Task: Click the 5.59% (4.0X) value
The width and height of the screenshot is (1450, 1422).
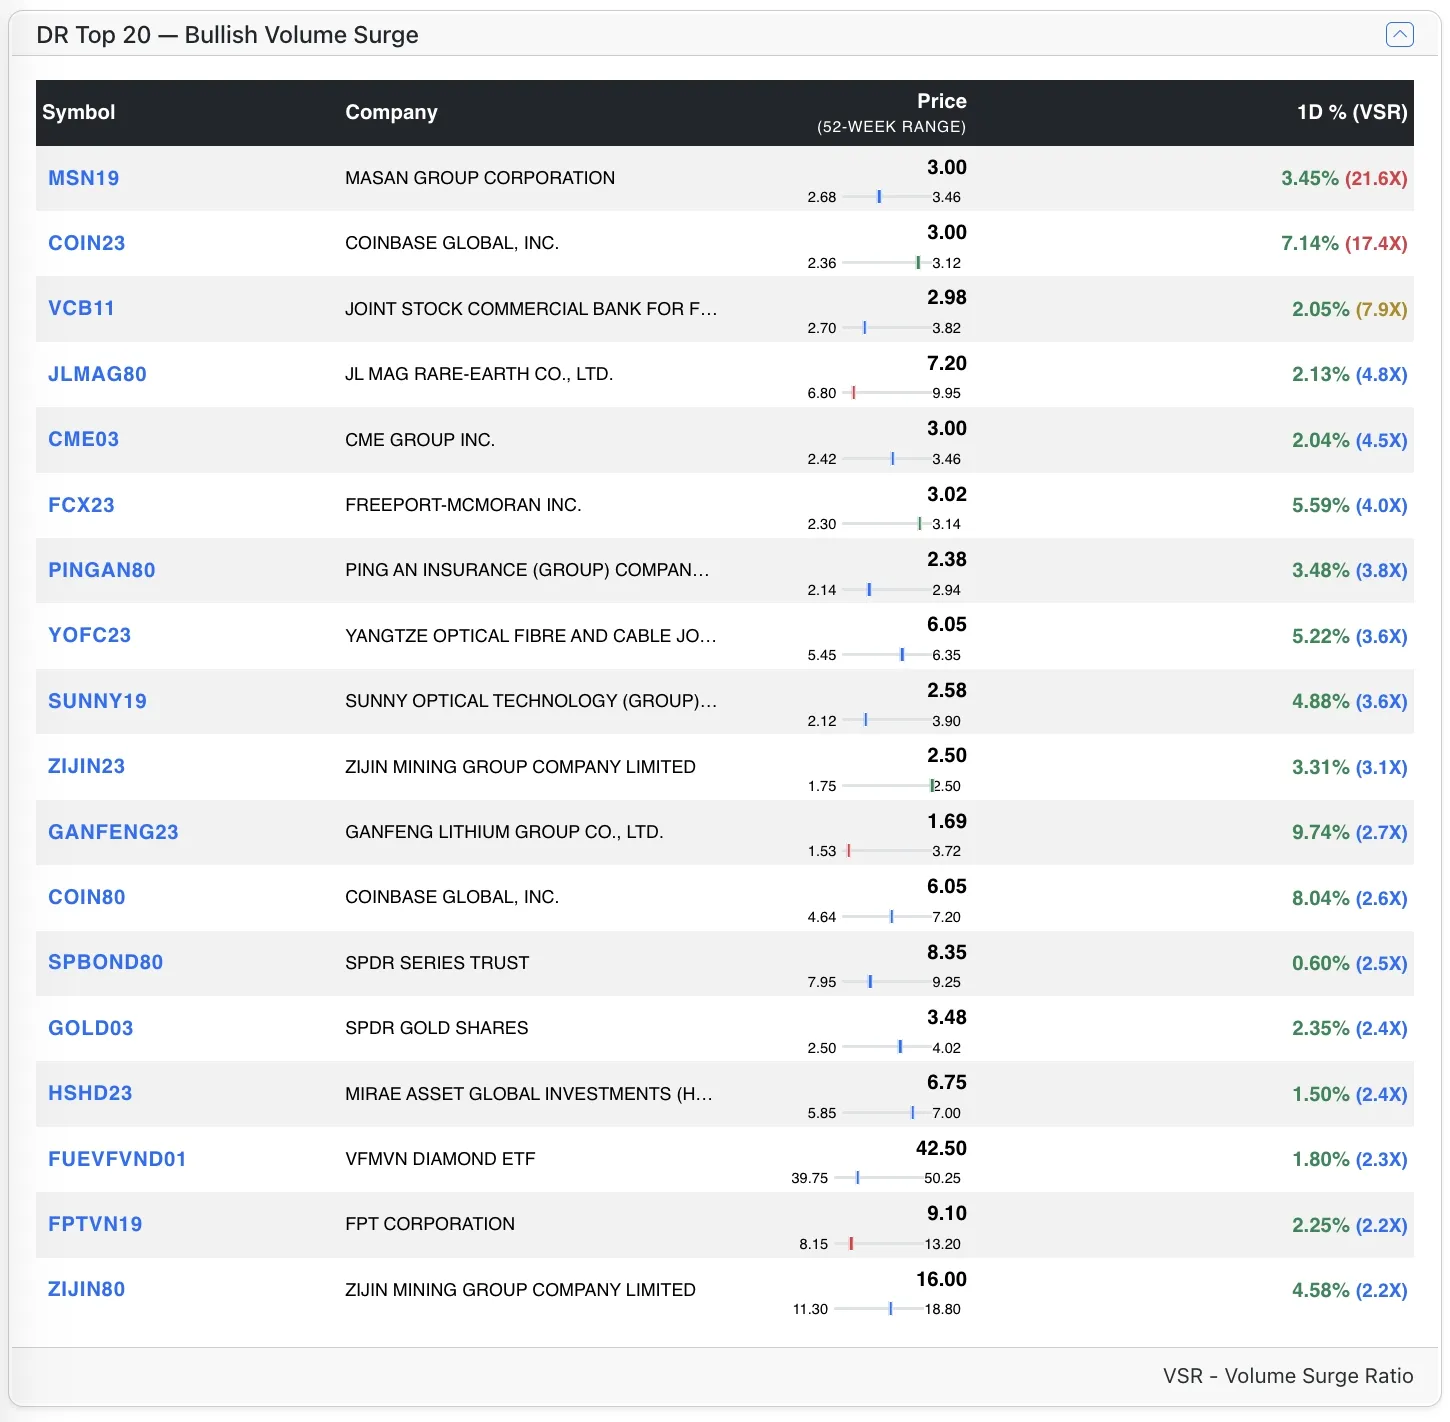Action: (x=1350, y=505)
